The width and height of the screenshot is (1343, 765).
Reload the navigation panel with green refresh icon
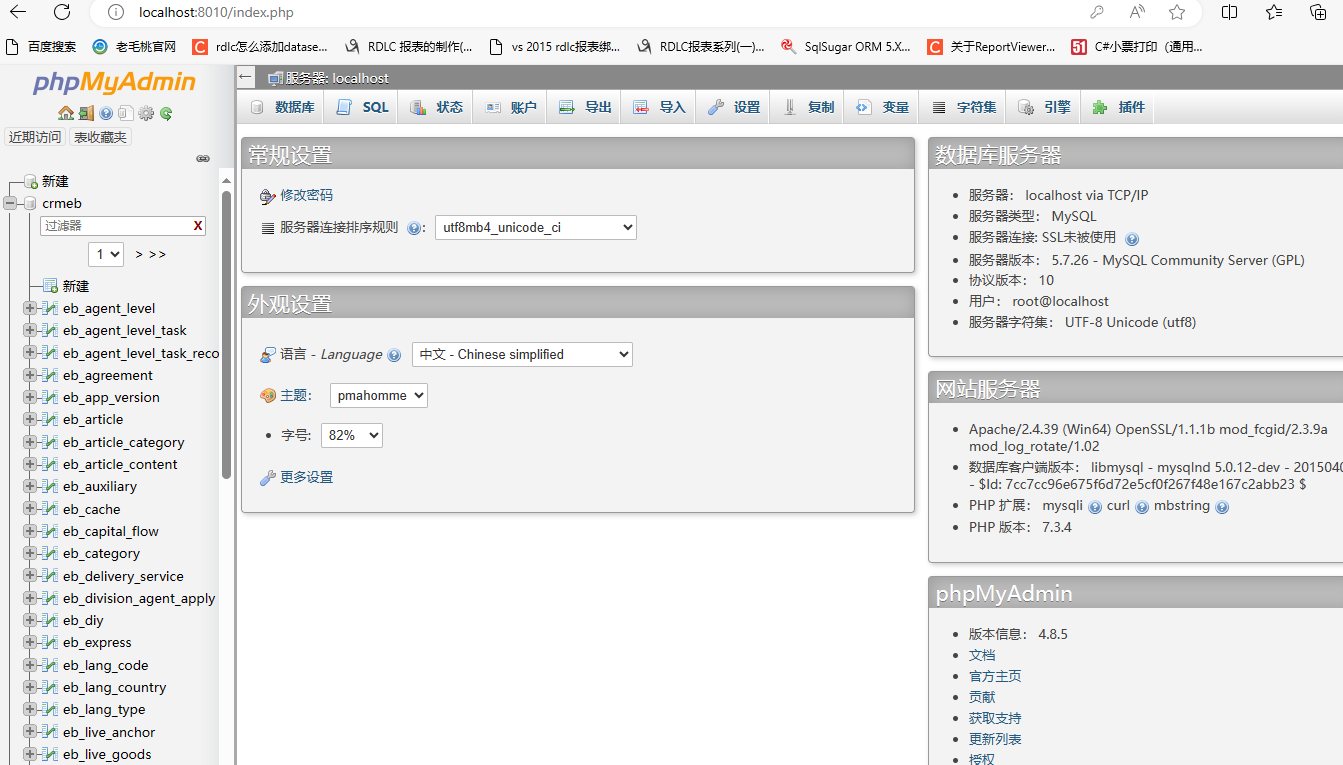[x=166, y=113]
